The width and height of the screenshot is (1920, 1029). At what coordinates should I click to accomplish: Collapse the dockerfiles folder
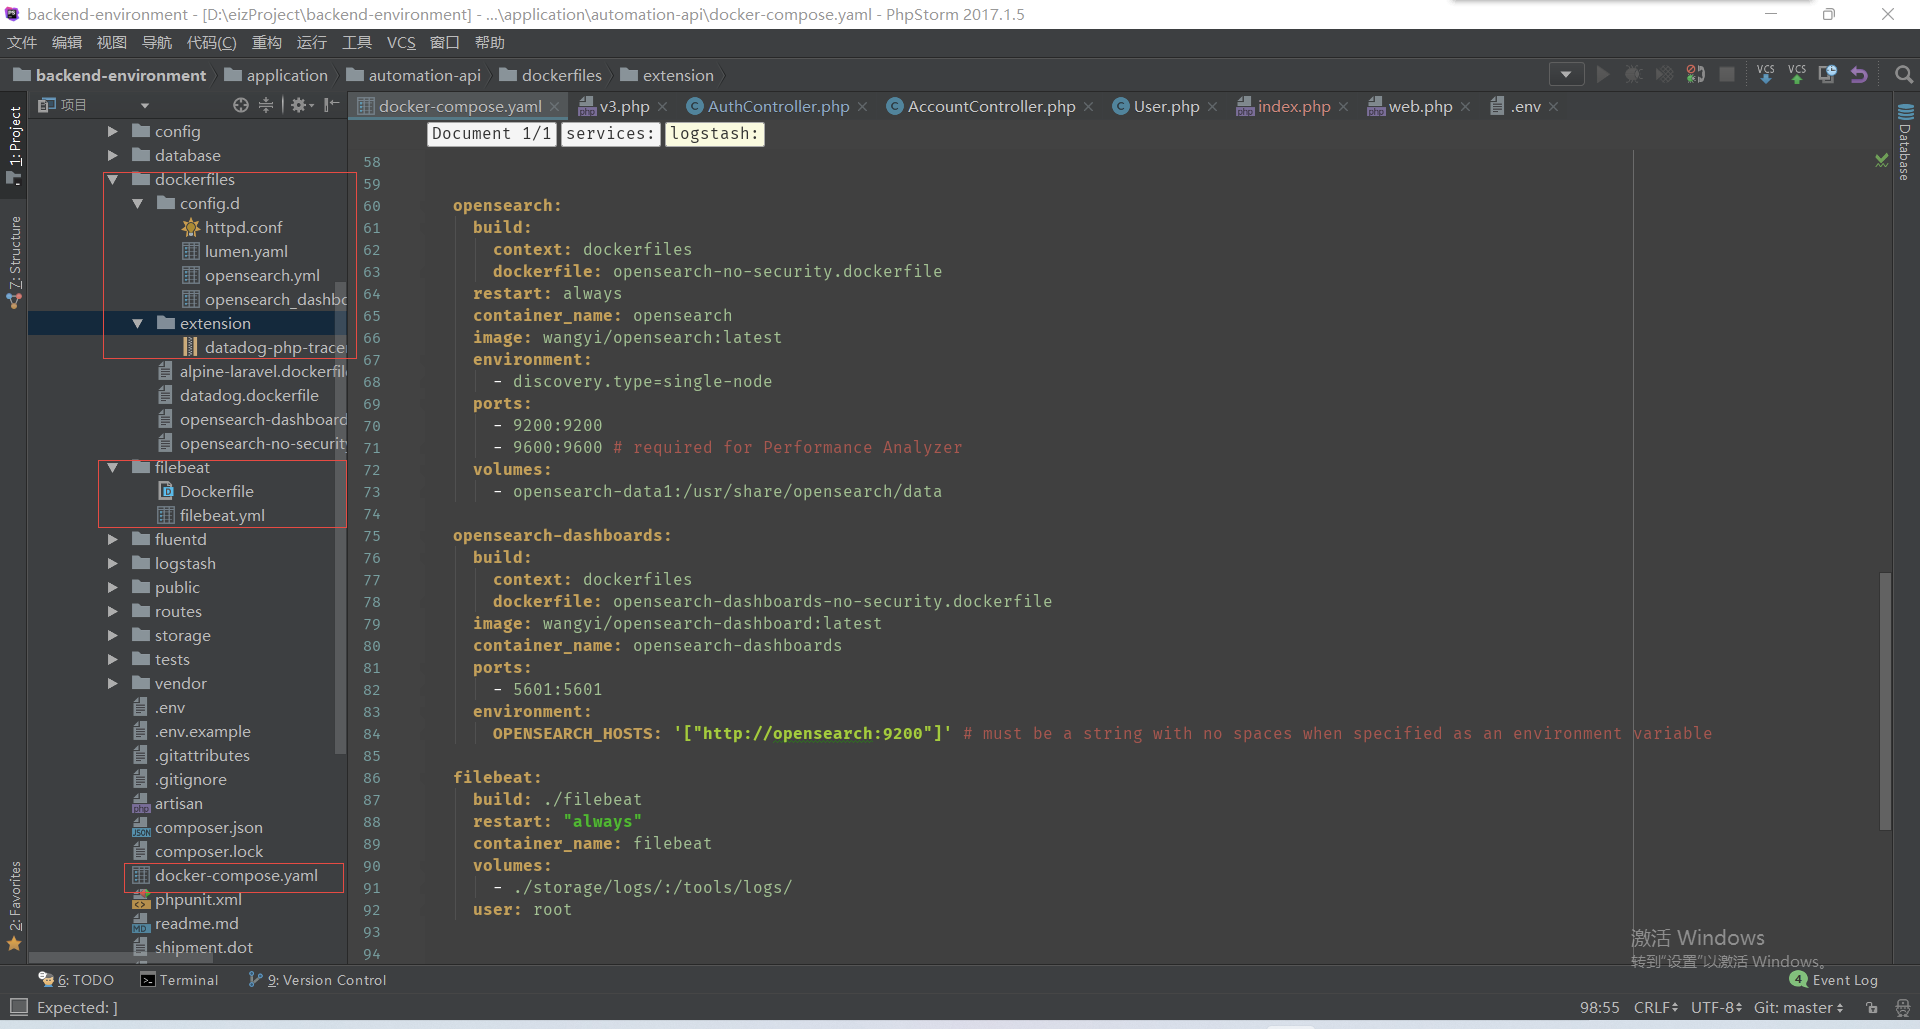[113, 179]
